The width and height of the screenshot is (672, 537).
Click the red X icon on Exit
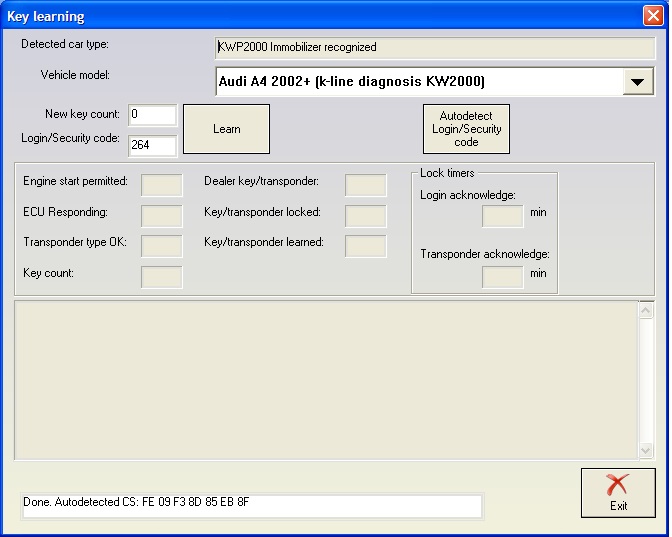[x=617, y=484]
